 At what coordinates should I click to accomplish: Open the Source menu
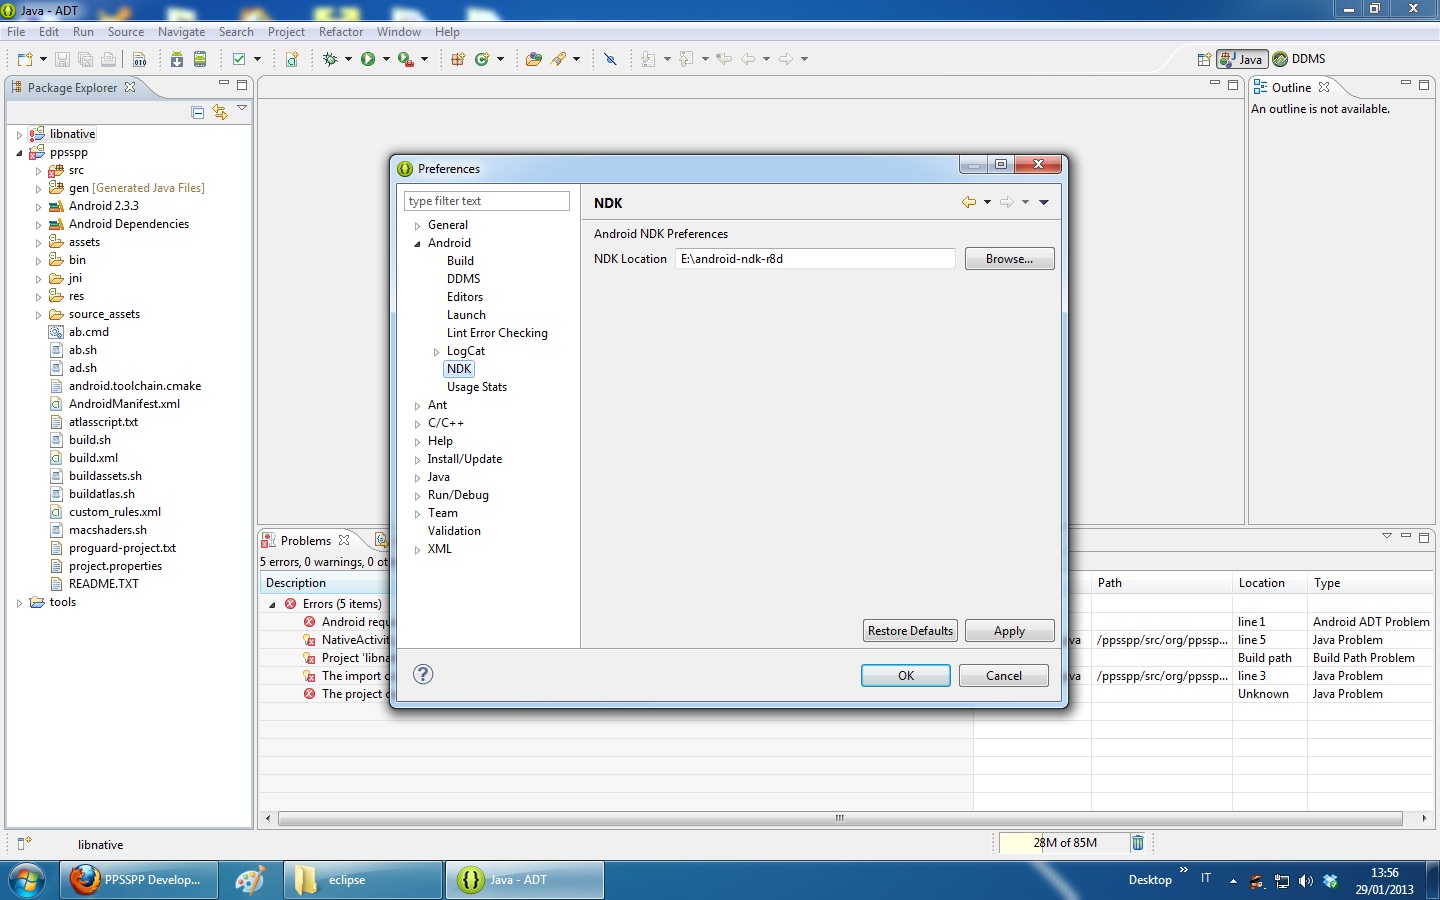[126, 32]
